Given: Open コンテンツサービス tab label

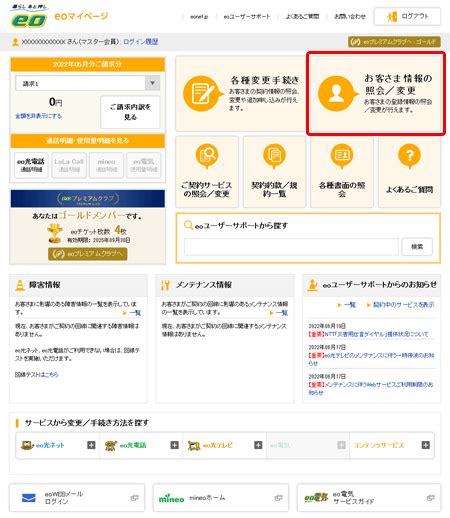Looking at the screenshot, I should click(x=379, y=445).
